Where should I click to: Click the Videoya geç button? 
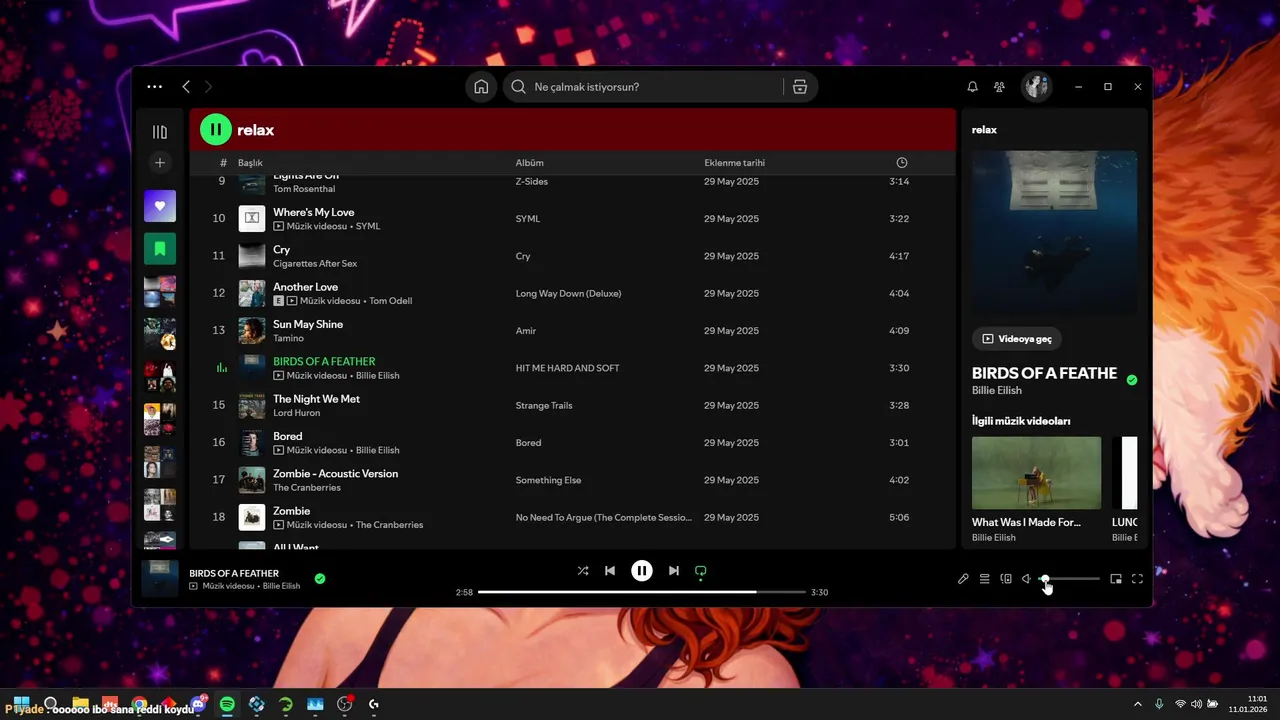tap(1017, 339)
